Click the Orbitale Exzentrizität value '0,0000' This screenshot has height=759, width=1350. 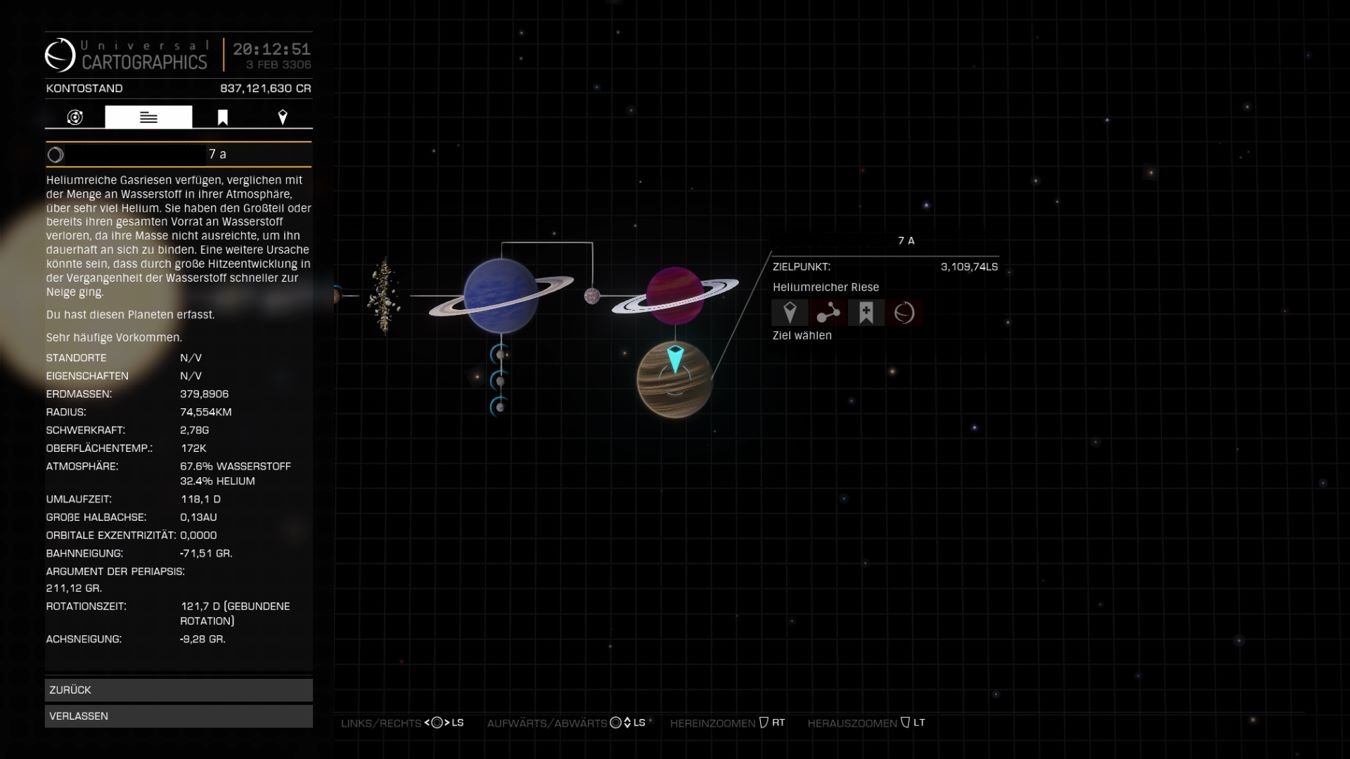[198, 535]
